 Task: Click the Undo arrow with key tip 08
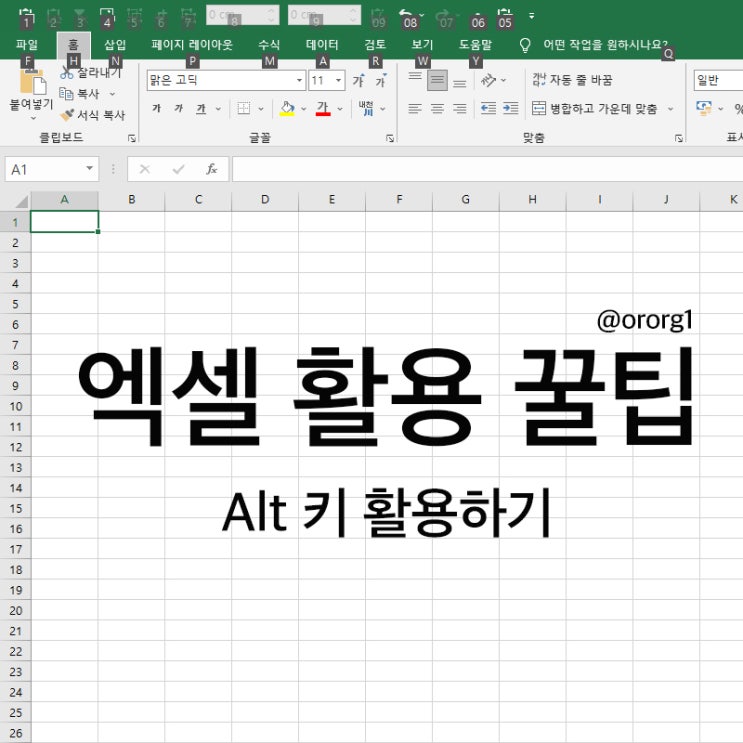[x=407, y=16]
